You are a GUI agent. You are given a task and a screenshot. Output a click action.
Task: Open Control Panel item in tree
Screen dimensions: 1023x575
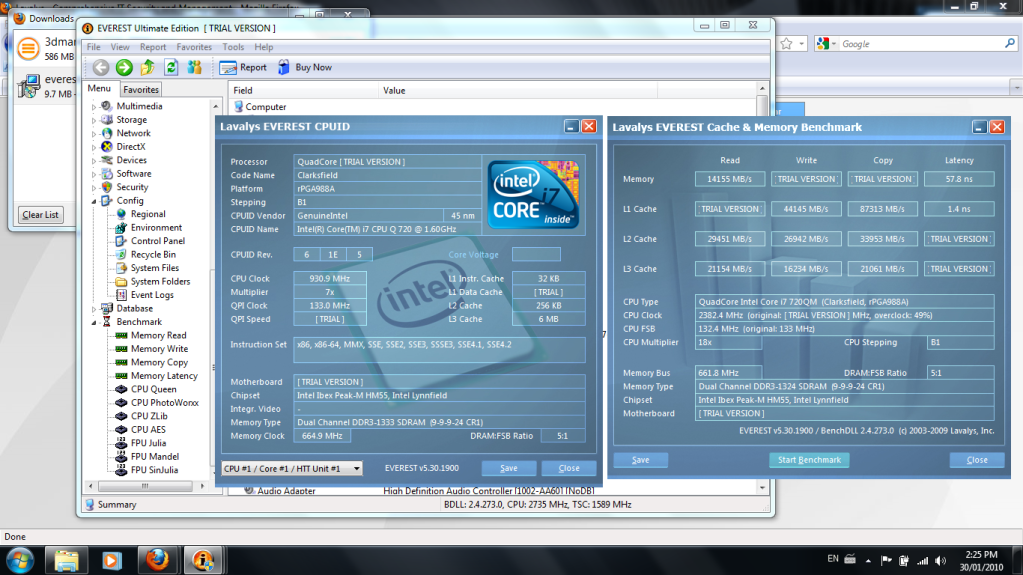click(x=157, y=241)
